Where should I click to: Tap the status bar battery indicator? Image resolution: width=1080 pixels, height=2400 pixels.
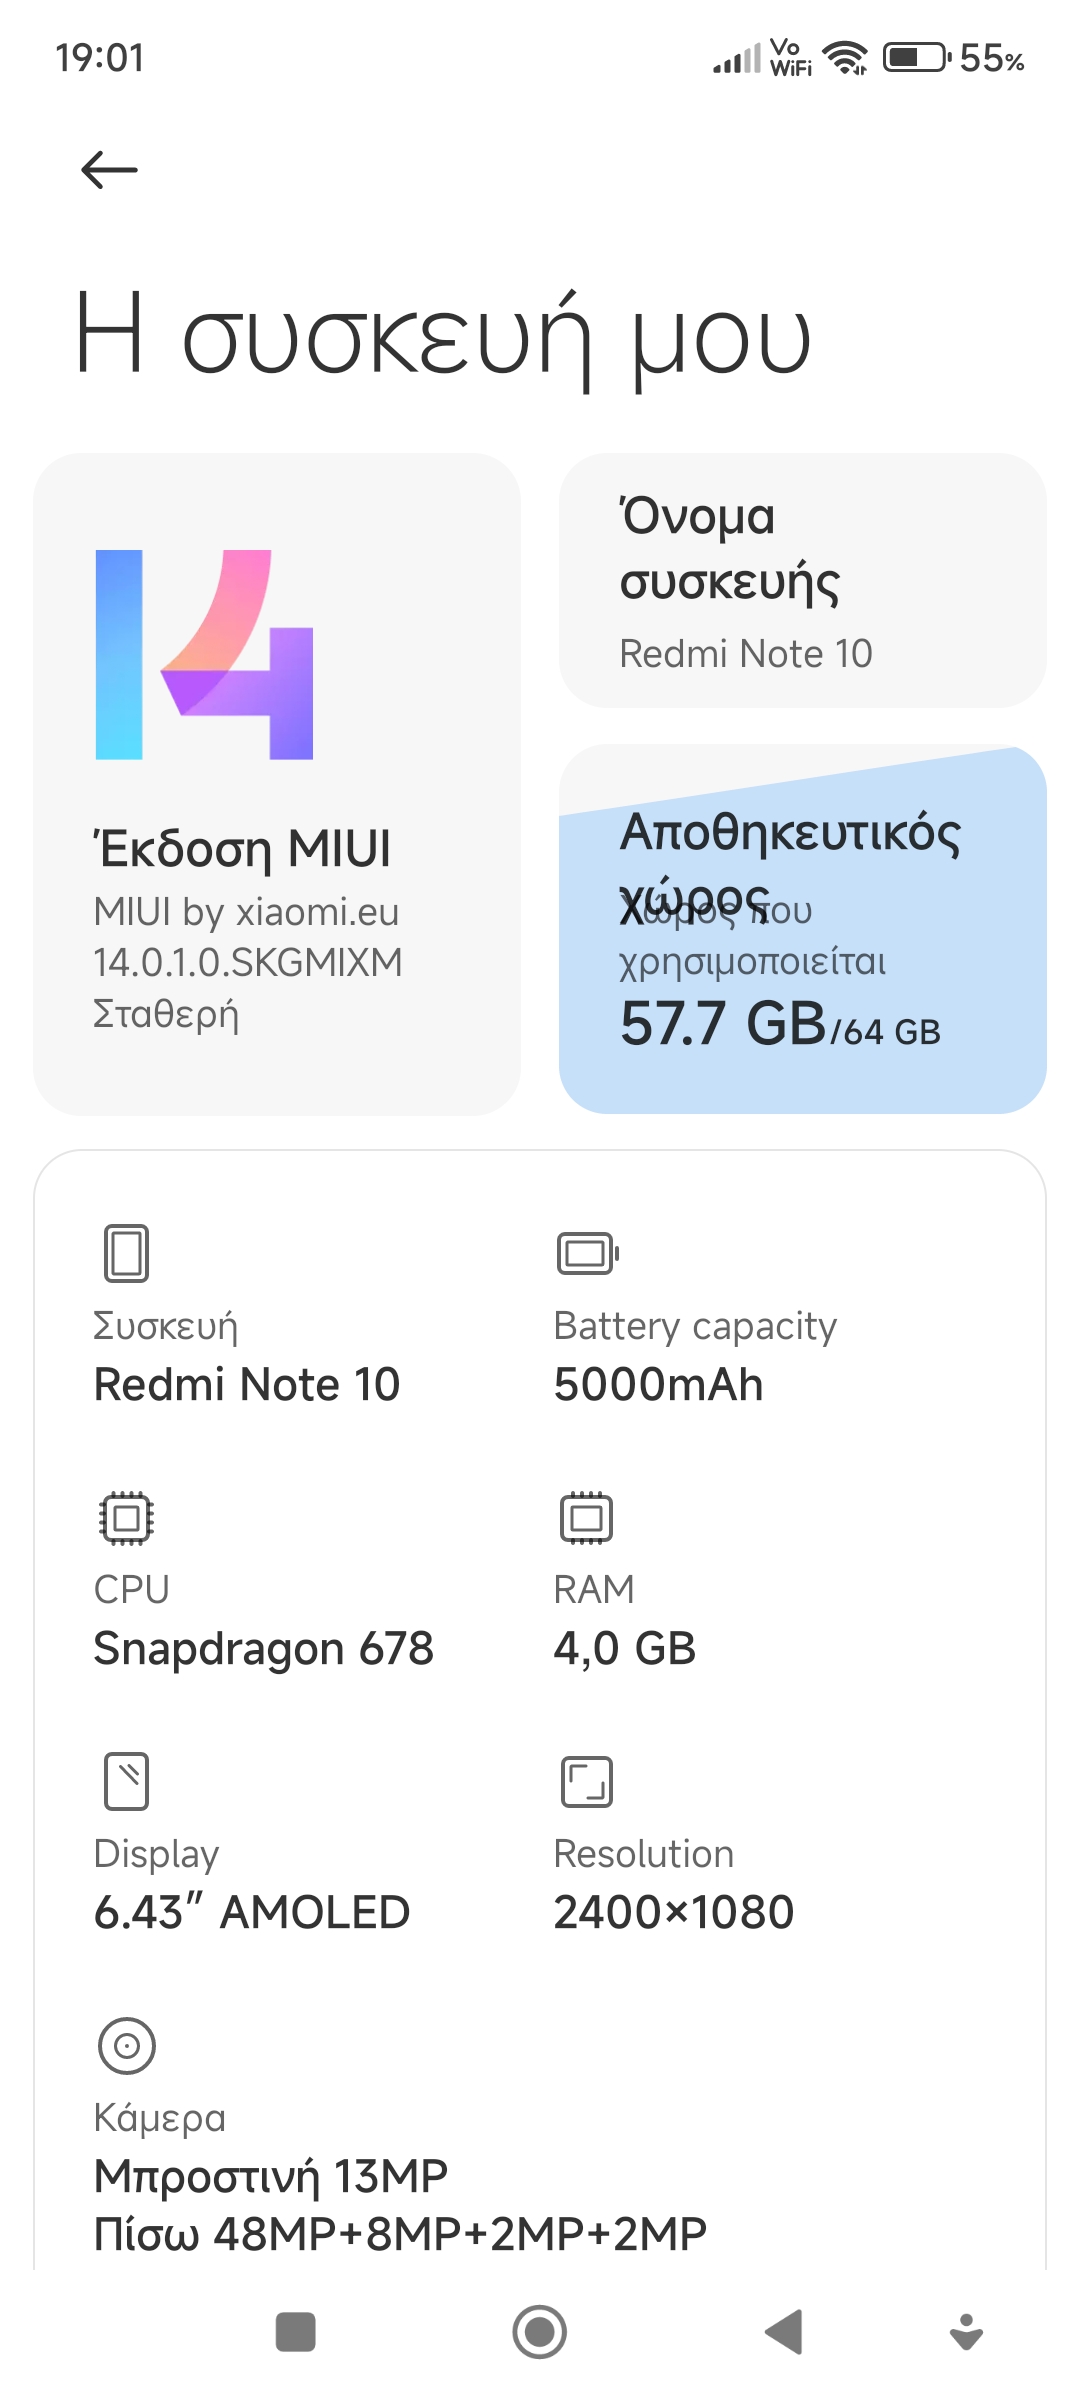point(915,58)
